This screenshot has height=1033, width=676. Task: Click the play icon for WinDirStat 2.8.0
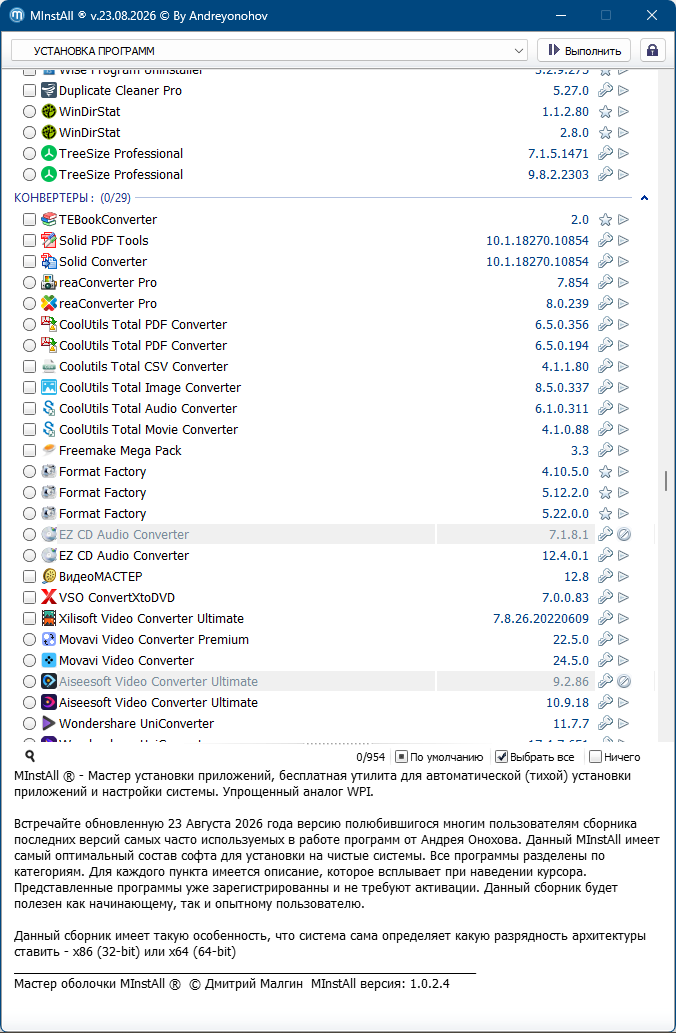click(x=623, y=132)
